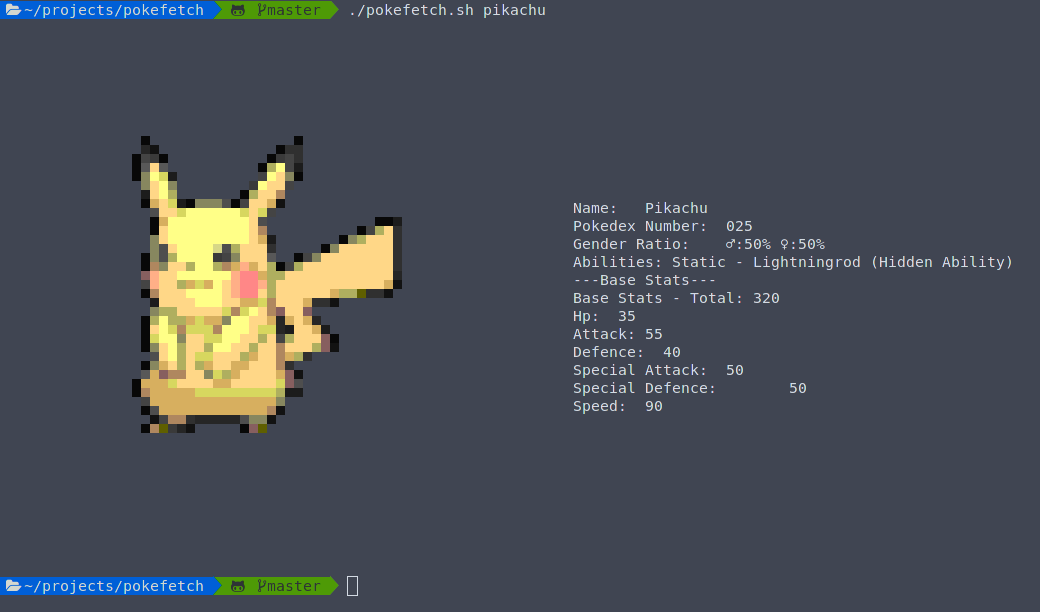Click the master branch label in bottom prompt
Image resolution: width=1040 pixels, height=612 pixels.
(294, 586)
